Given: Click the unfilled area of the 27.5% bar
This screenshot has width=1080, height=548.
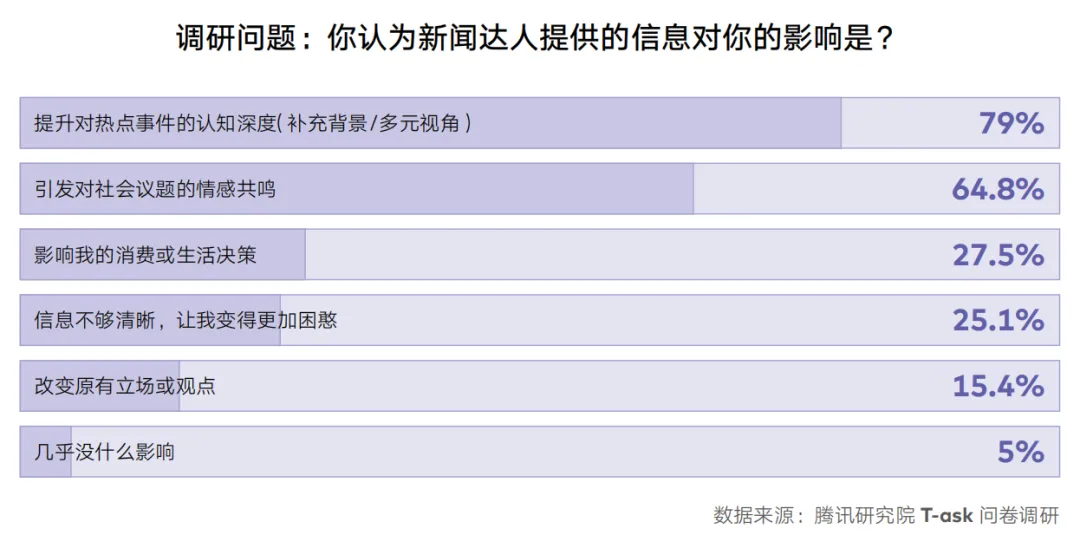Looking at the screenshot, I should (682, 255).
